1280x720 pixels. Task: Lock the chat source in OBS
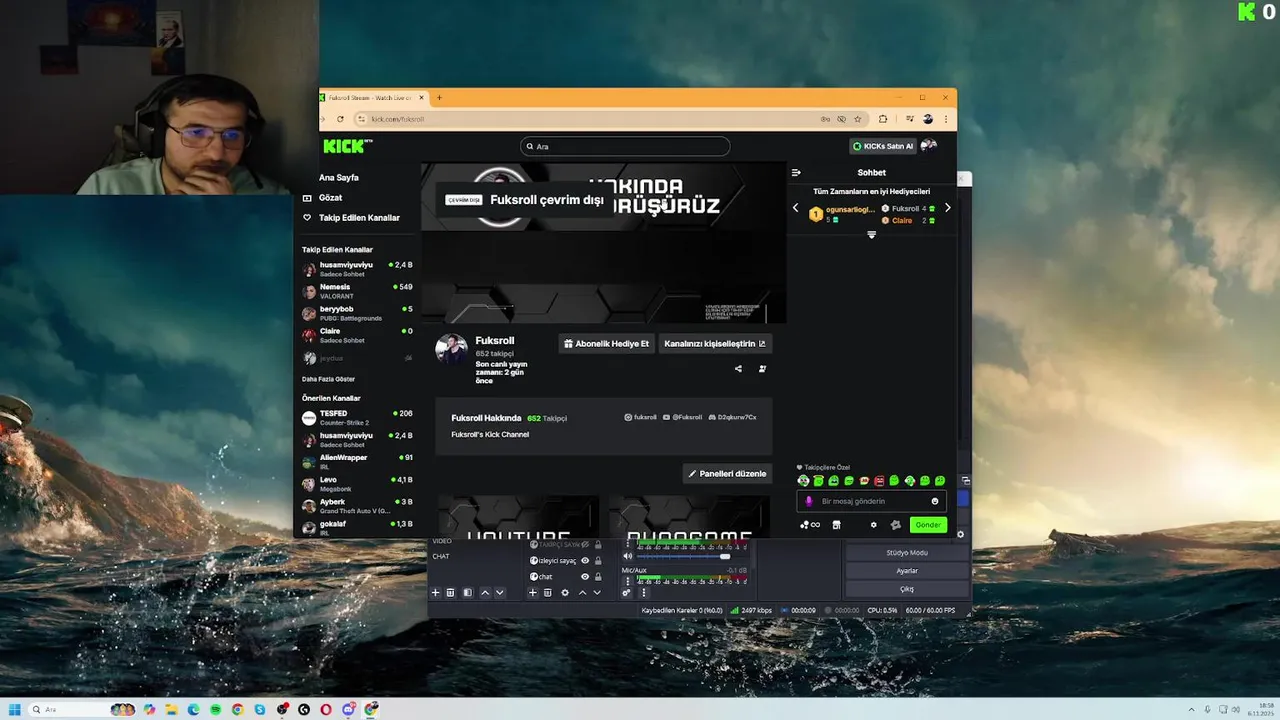[x=598, y=577]
